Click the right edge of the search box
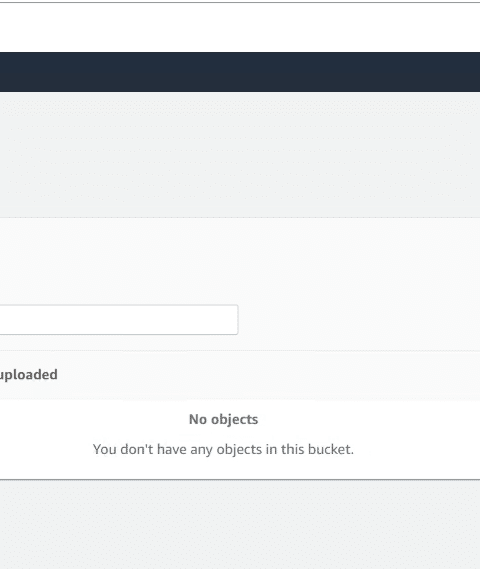Image resolution: width=480 pixels, height=569 pixels. 237,320
